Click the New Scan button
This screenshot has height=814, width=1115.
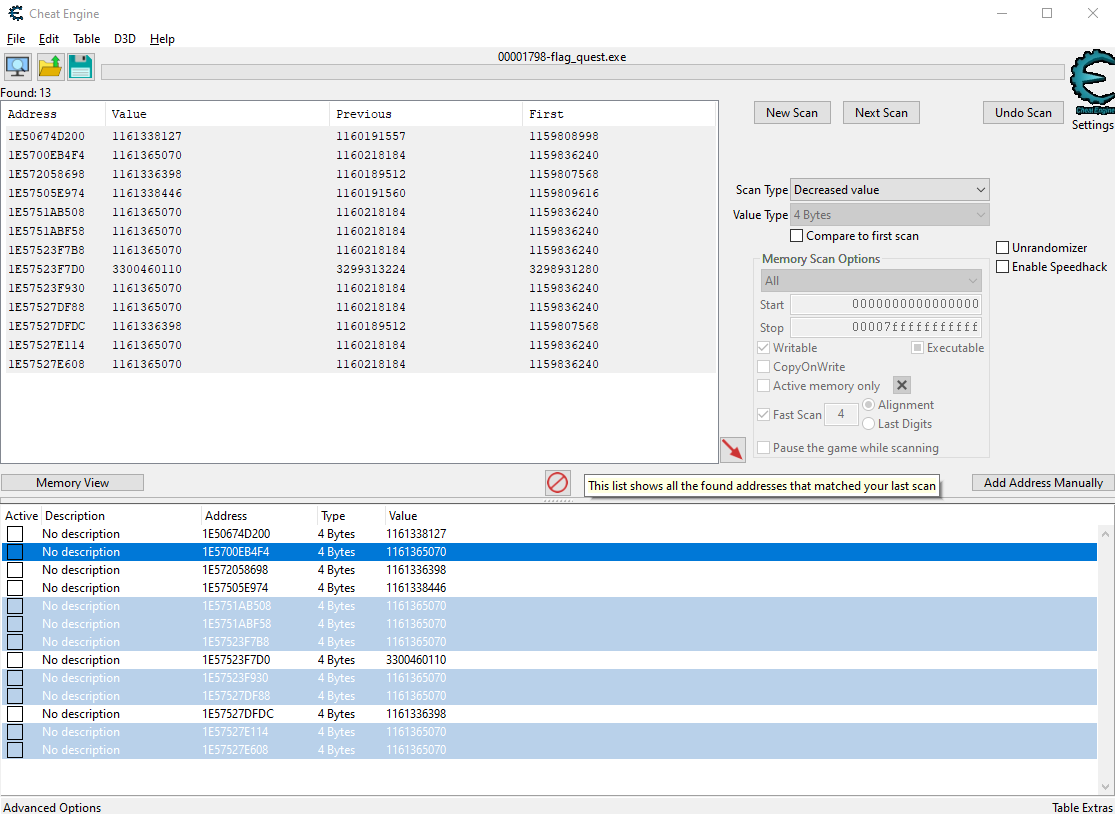[x=792, y=112]
